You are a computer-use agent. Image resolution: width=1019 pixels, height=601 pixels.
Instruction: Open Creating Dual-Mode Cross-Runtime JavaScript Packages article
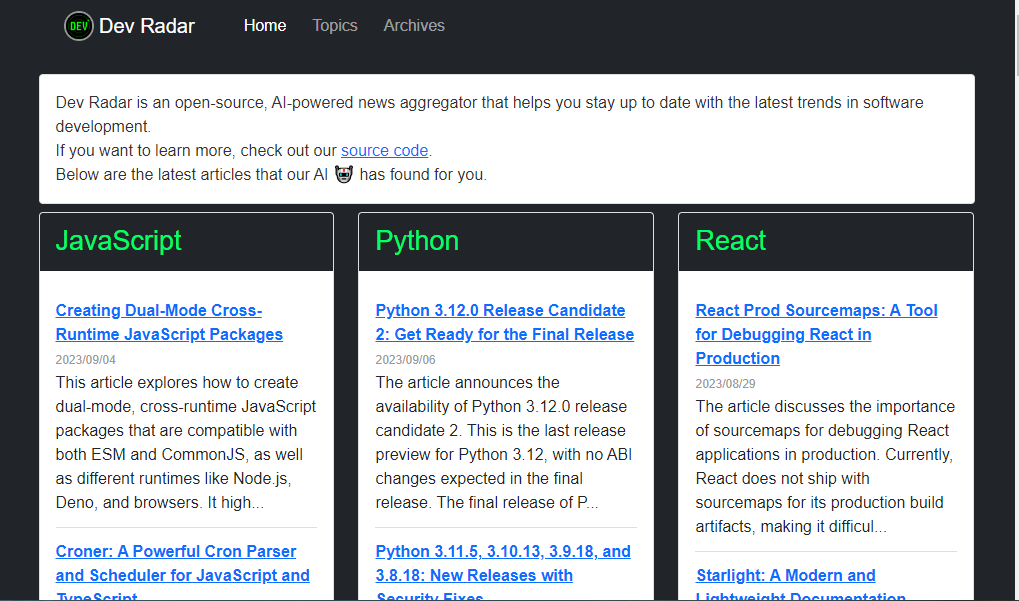[169, 322]
